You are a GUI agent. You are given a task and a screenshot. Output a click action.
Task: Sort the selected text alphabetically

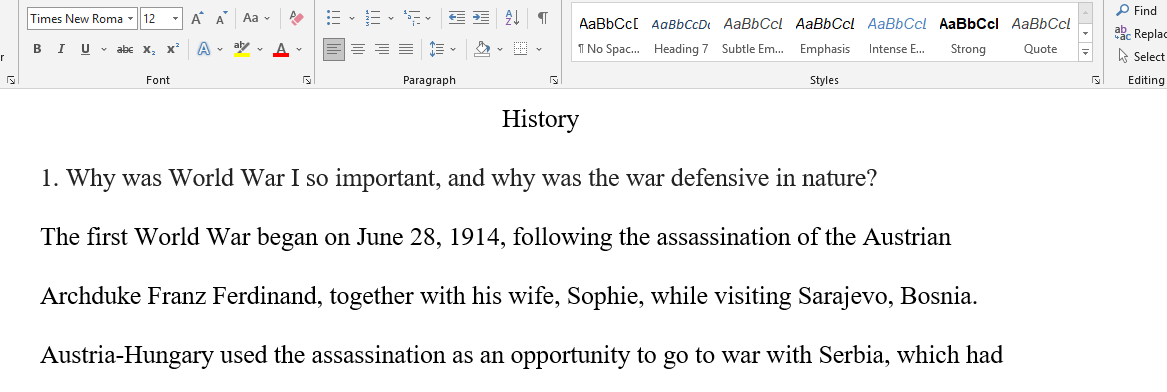pos(513,19)
